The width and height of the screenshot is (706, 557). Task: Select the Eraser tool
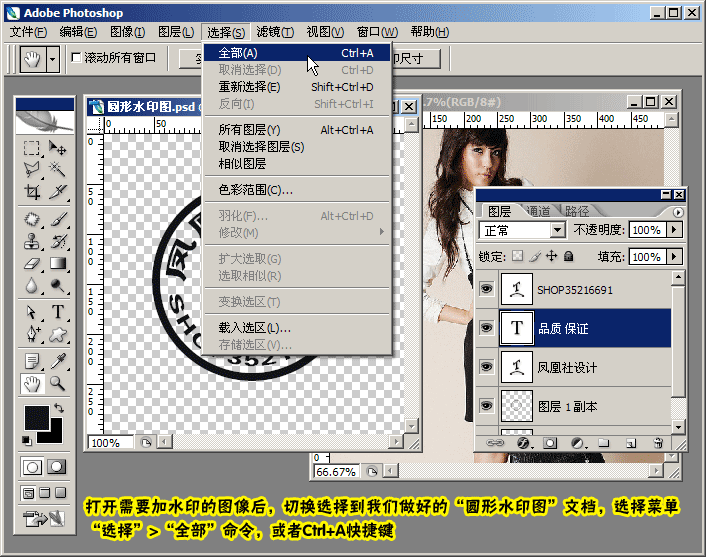[x=32, y=263]
